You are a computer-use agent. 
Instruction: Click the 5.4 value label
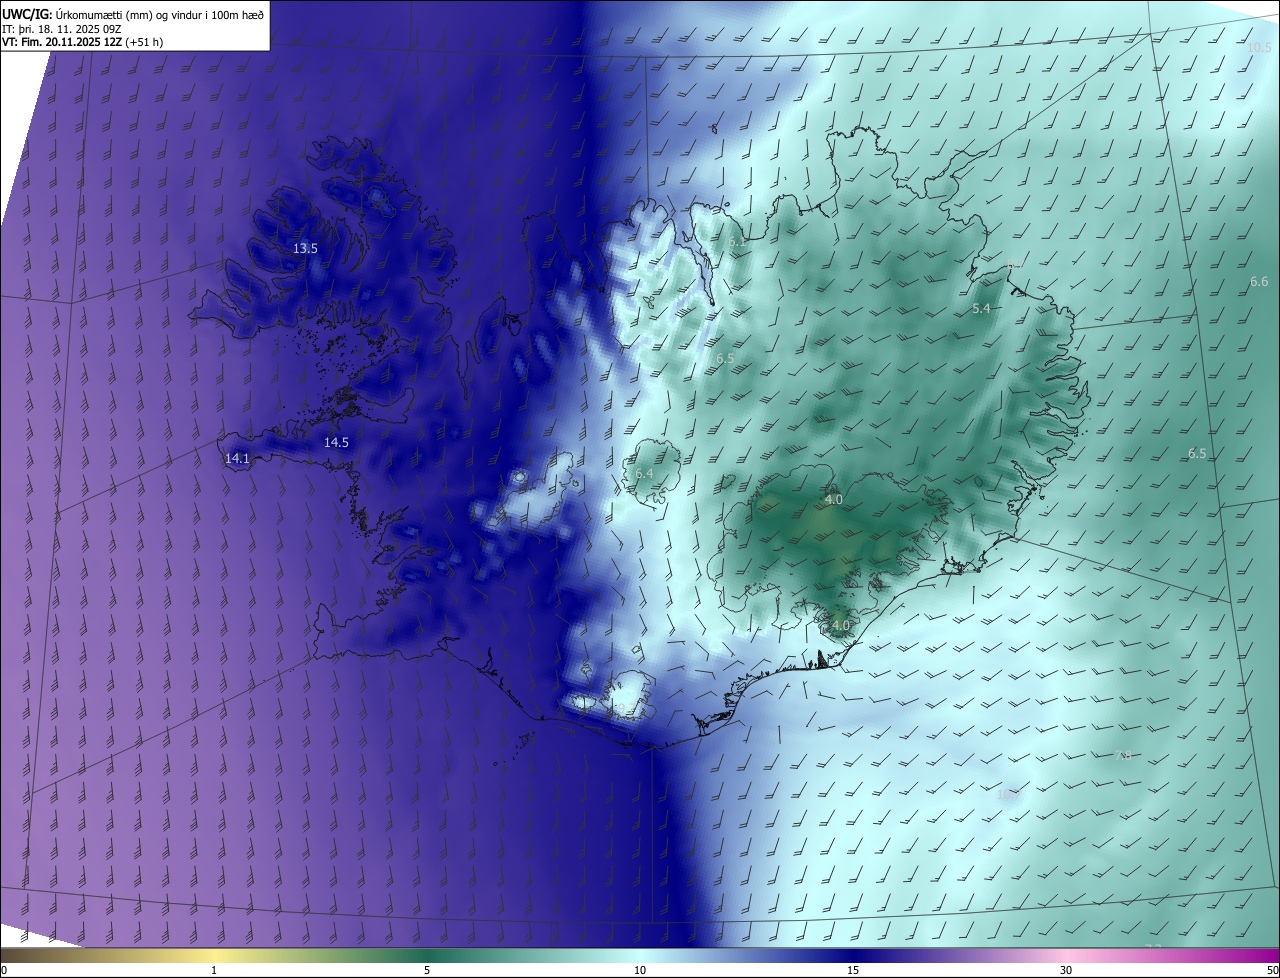981,308
